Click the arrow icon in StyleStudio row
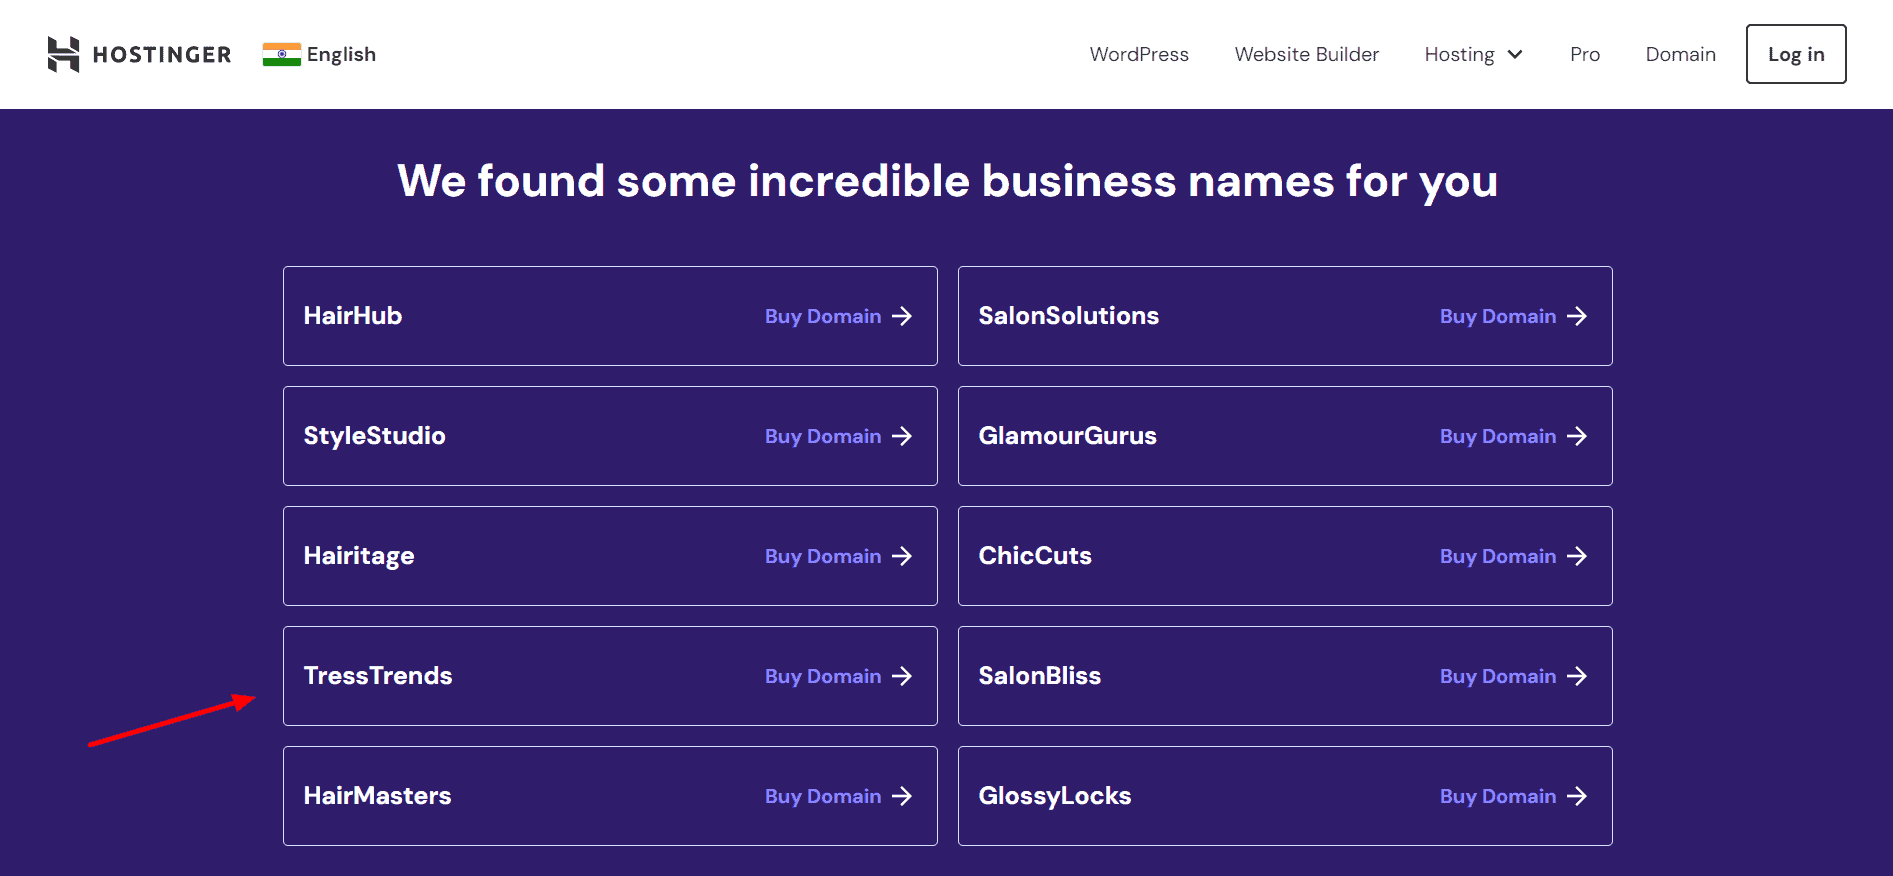This screenshot has width=1893, height=876. click(902, 436)
